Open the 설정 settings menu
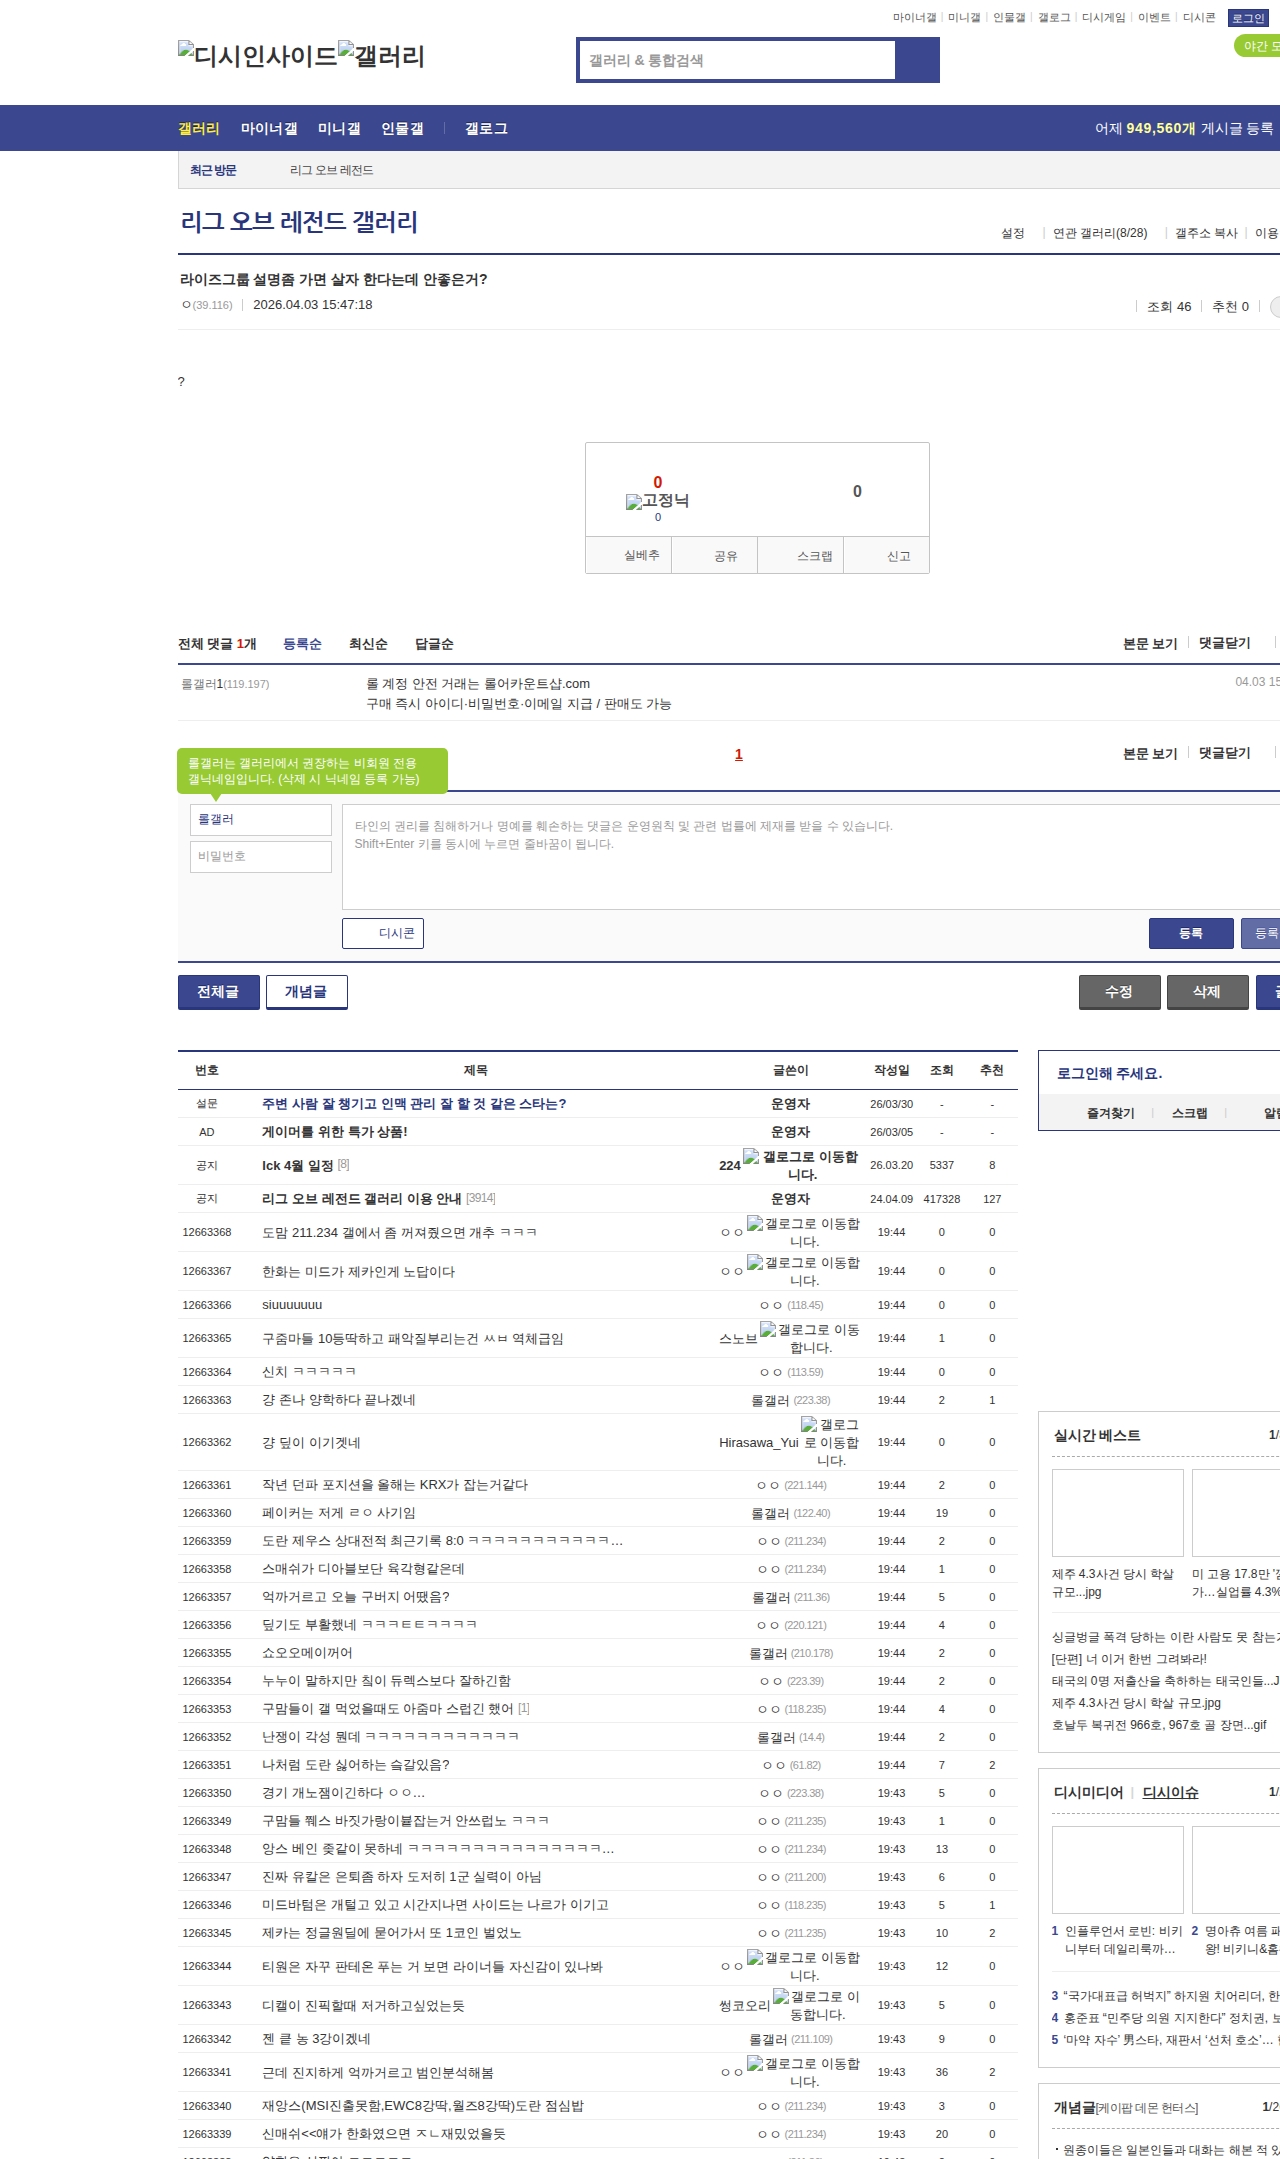Image resolution: width=1280 pixels, height=2159 pixels. point(1012,233)
